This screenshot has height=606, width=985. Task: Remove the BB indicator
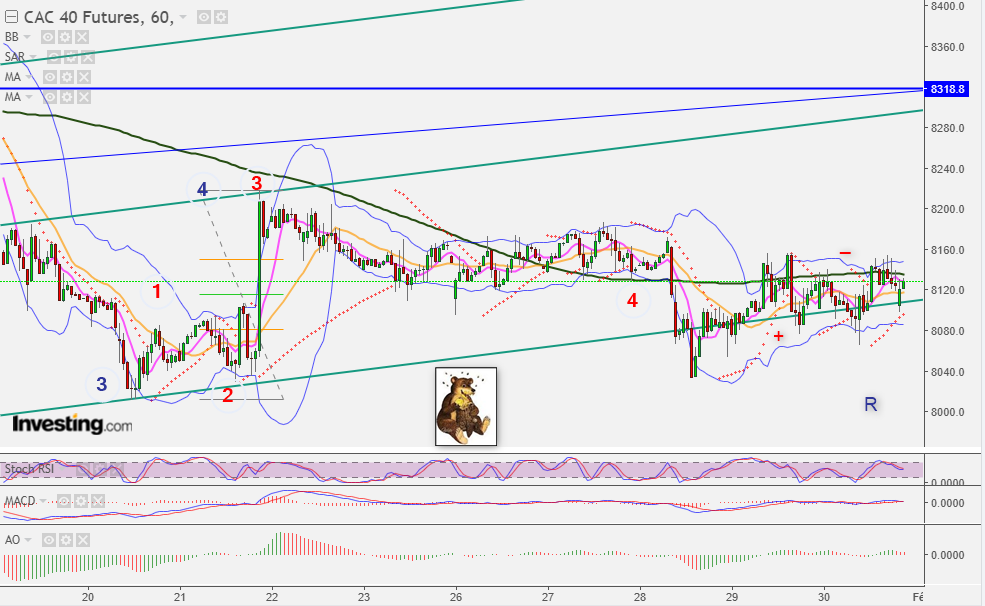[x=82, y=37]
